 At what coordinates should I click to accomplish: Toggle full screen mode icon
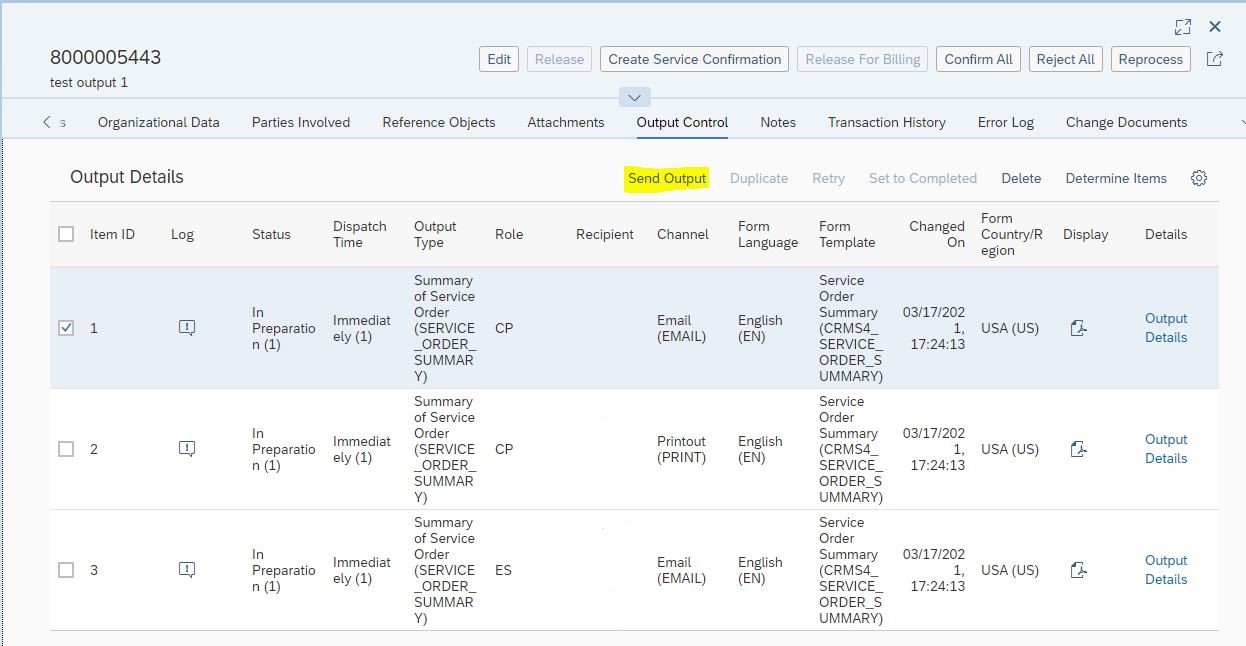pyautogui.click(x=1183, y=27)
